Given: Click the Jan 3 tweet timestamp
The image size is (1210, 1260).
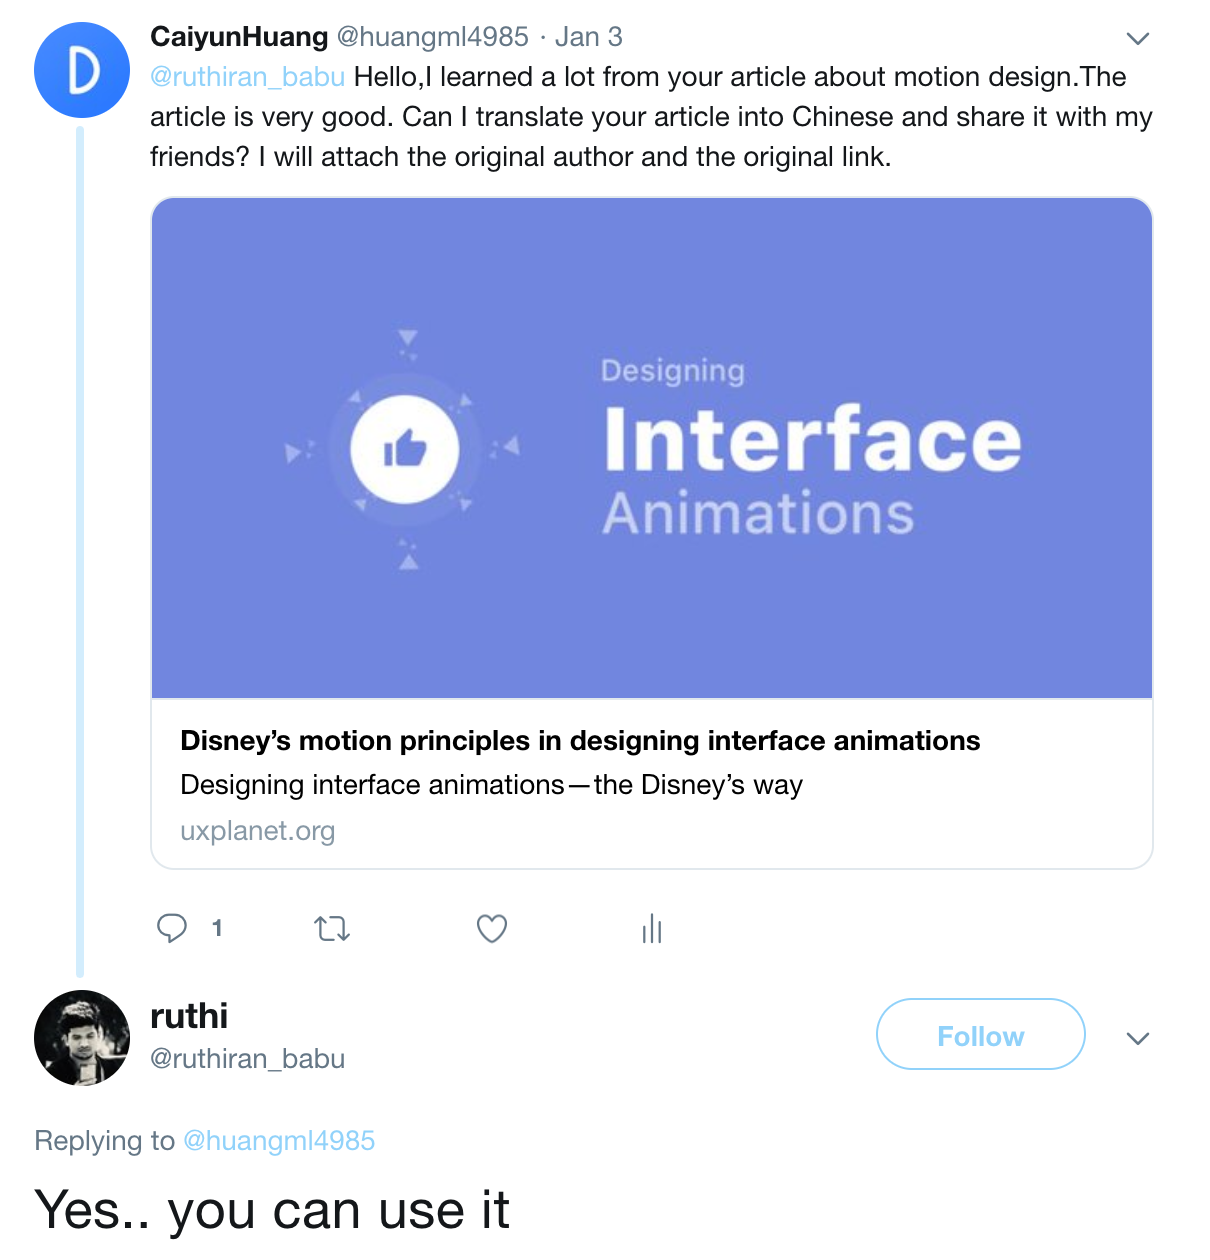Looking at the screenshot, I should pyautogui.click(x=589, y=37).
